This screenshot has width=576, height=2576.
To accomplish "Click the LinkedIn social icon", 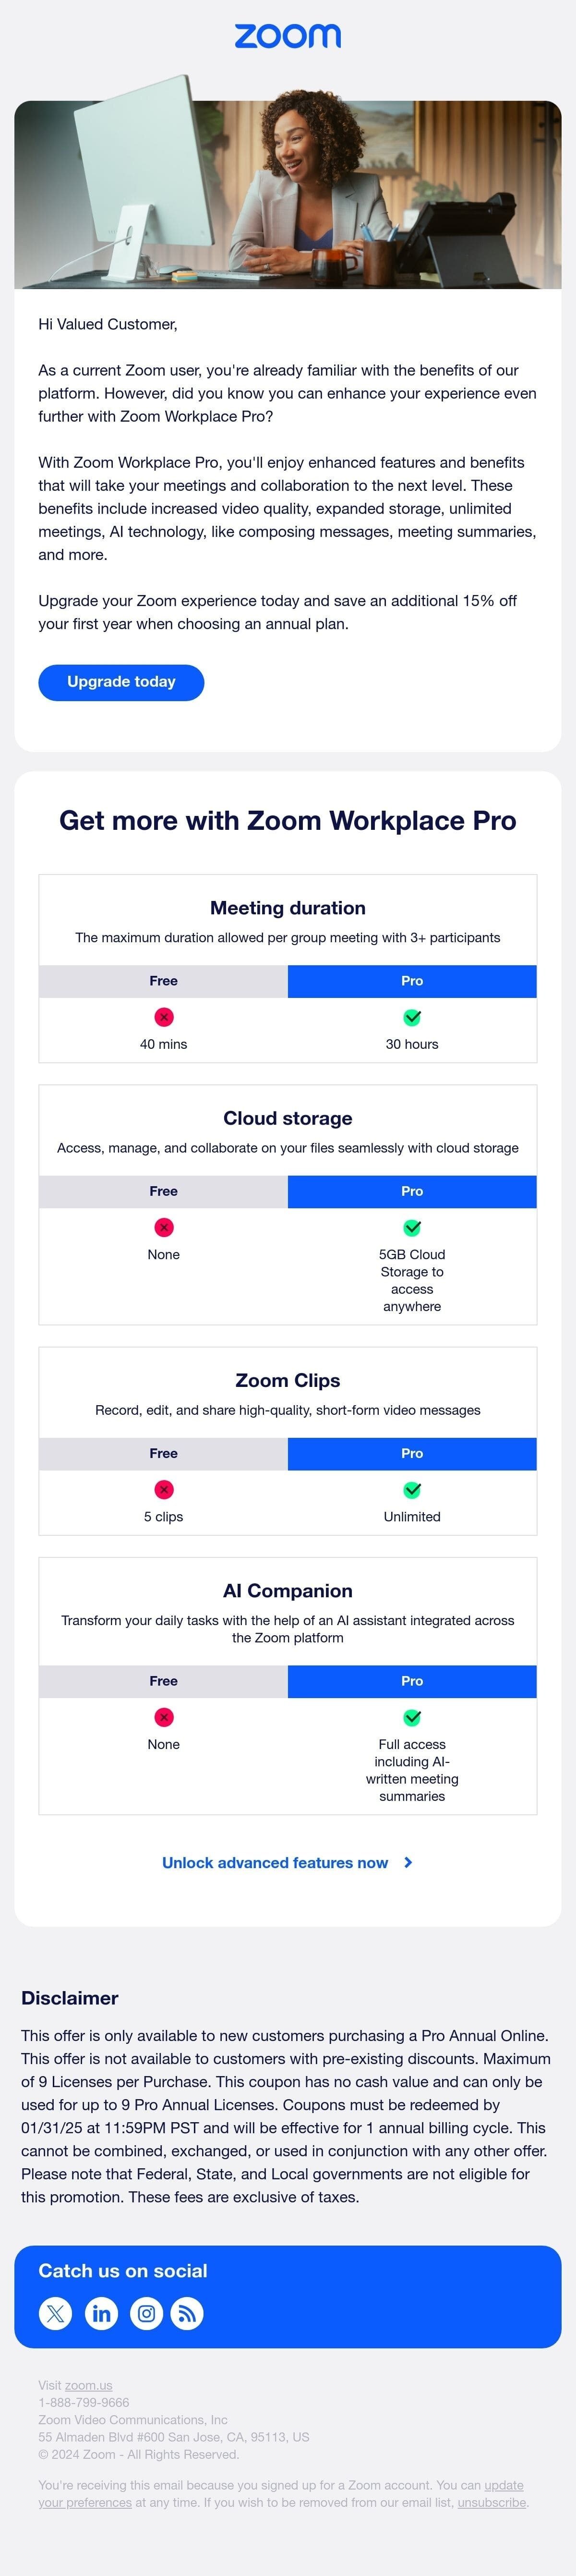I will 100,2313.
